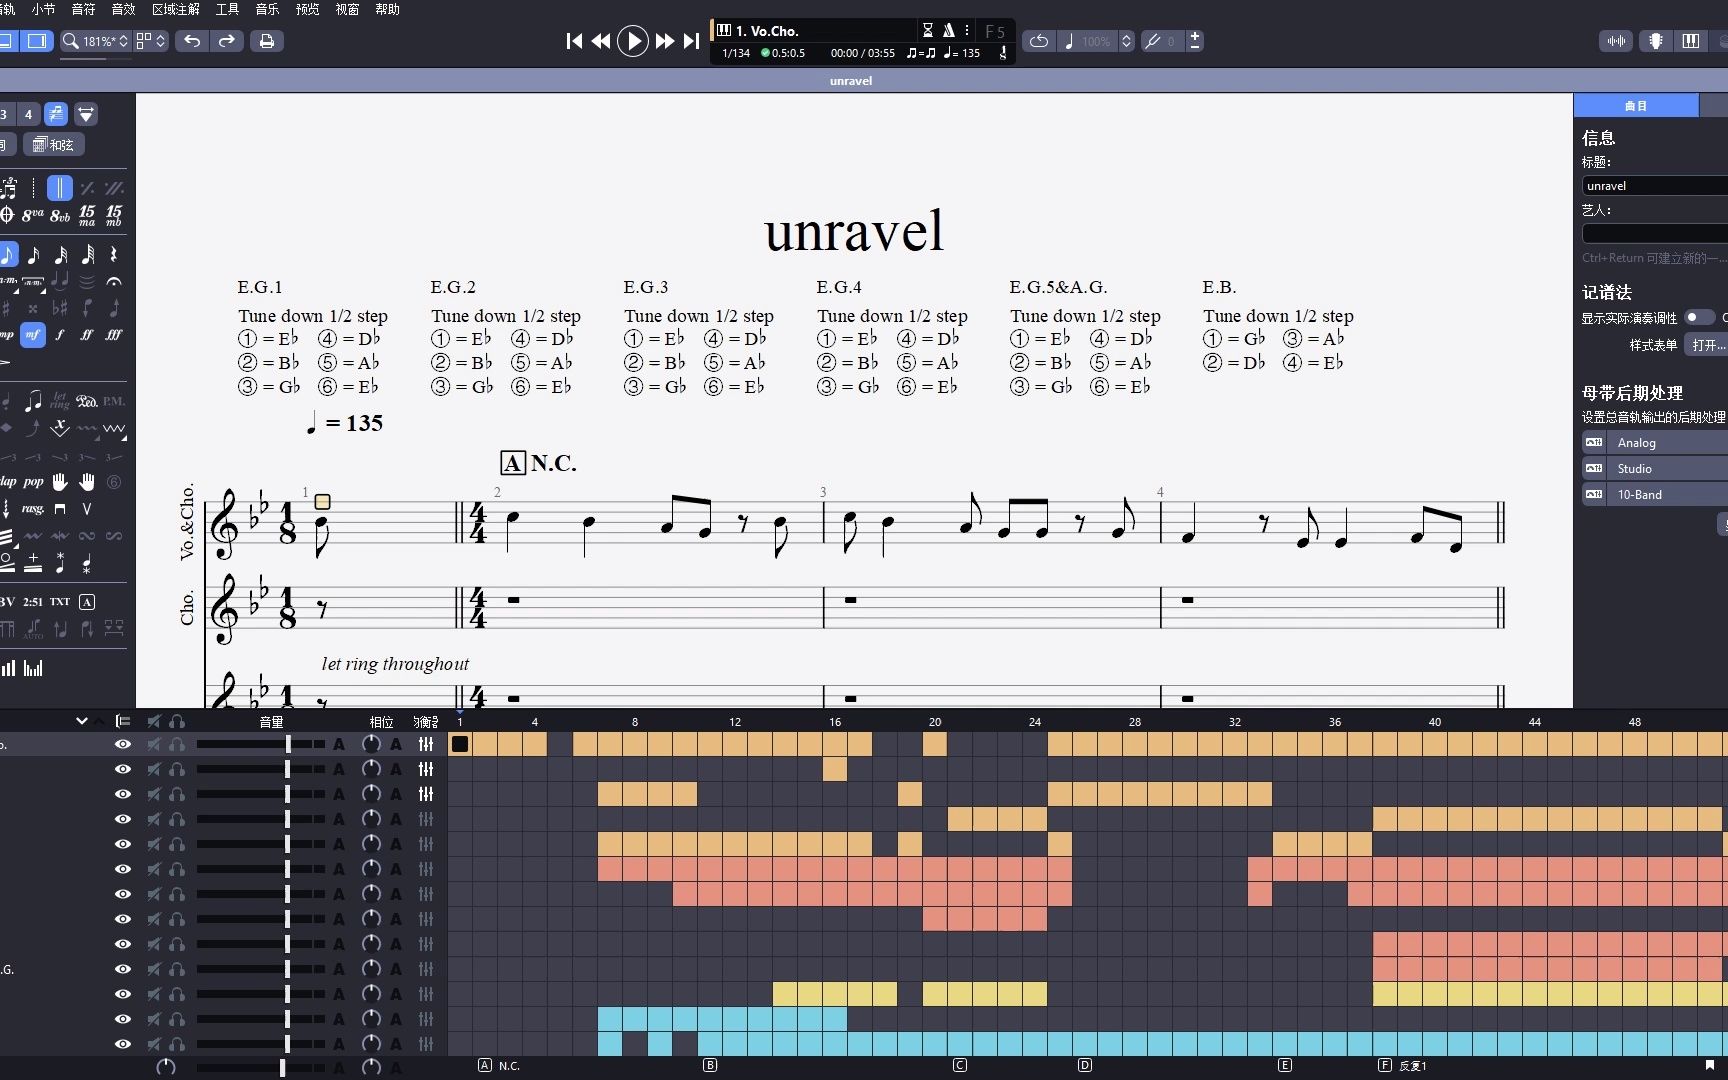Open the 帮助 menu

pos(387,9)
